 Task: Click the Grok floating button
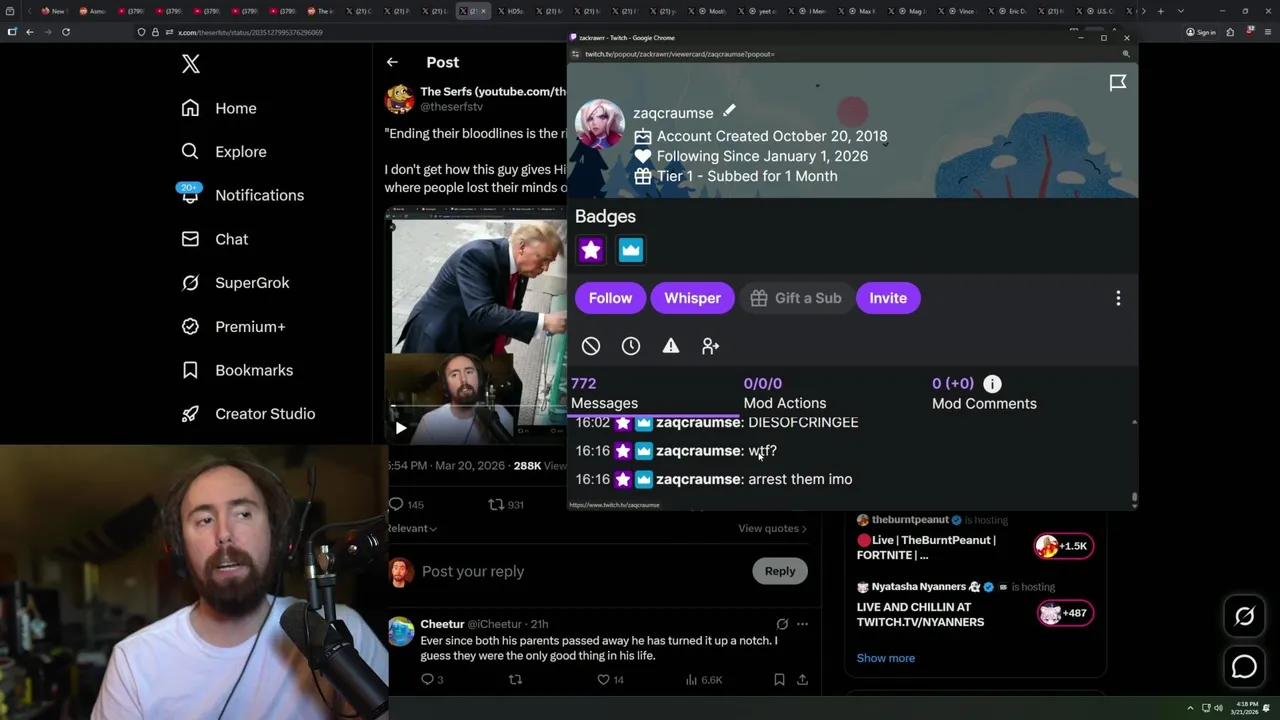(x=1244, y=617)
